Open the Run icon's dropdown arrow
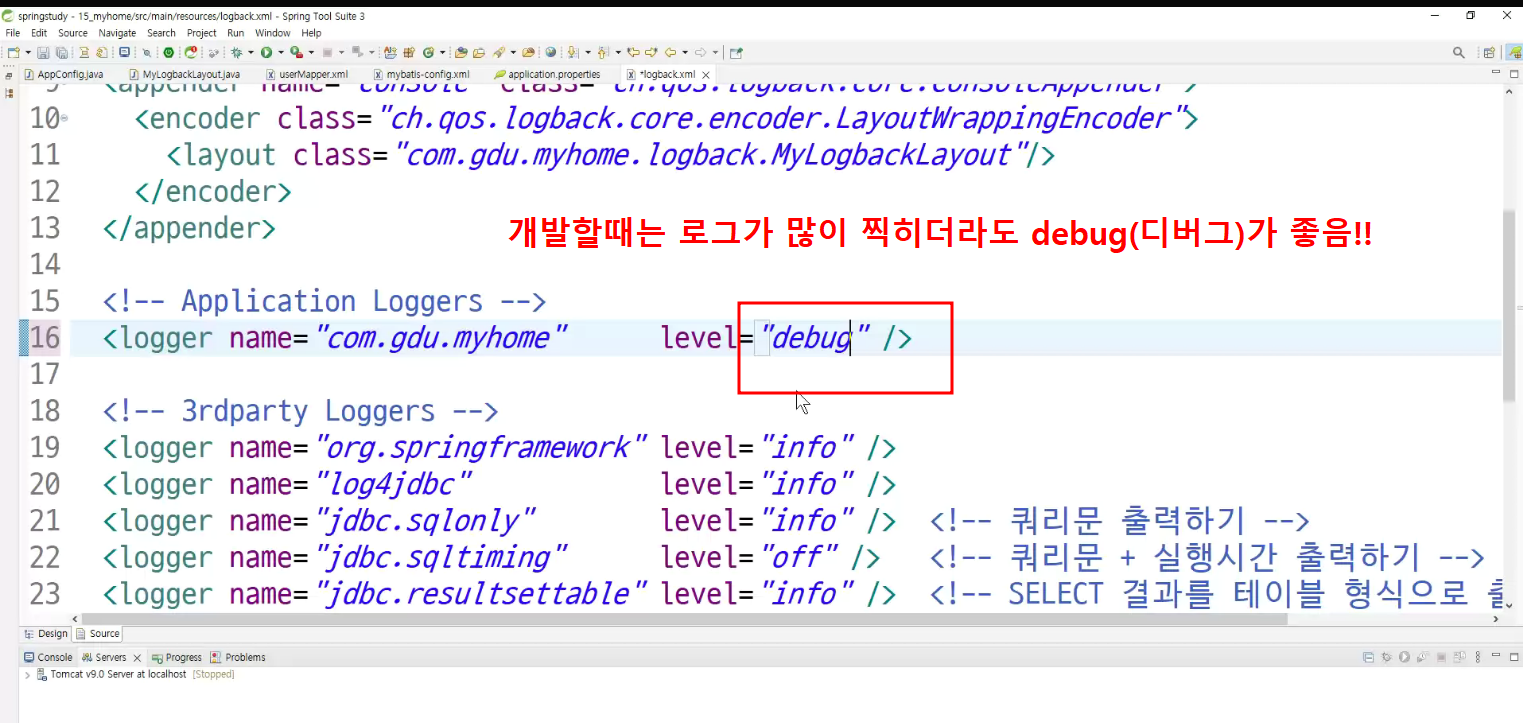The height and width of the screenshot is (723, 1523). (281, 52)
